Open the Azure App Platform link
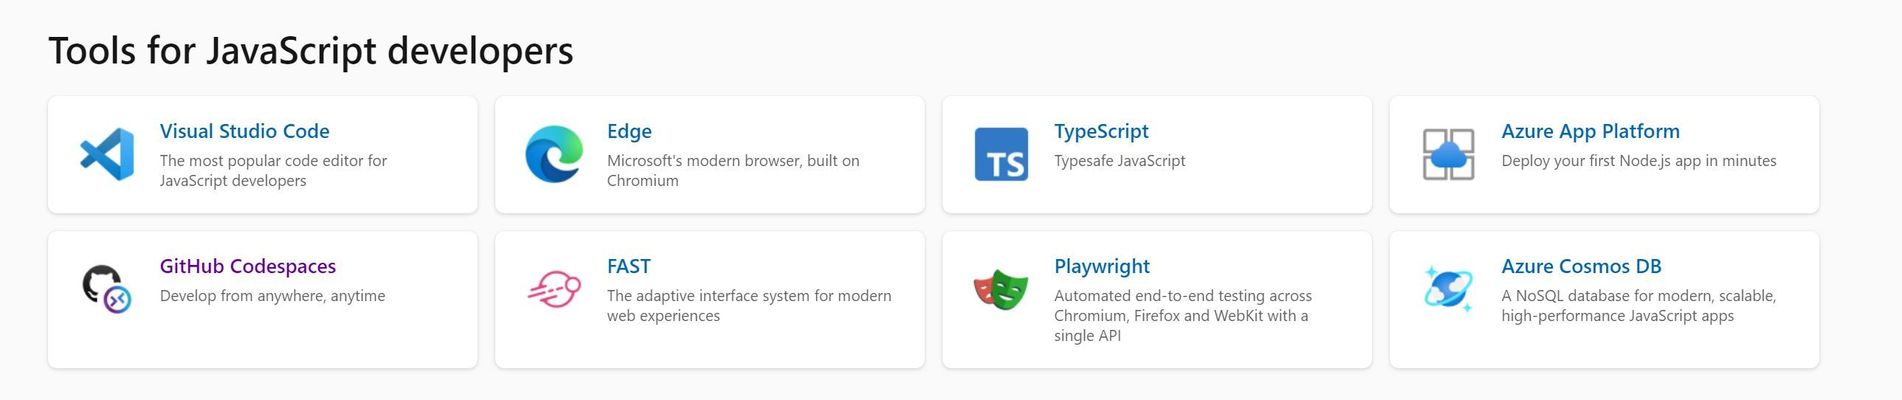 [x=1590, y=131]
